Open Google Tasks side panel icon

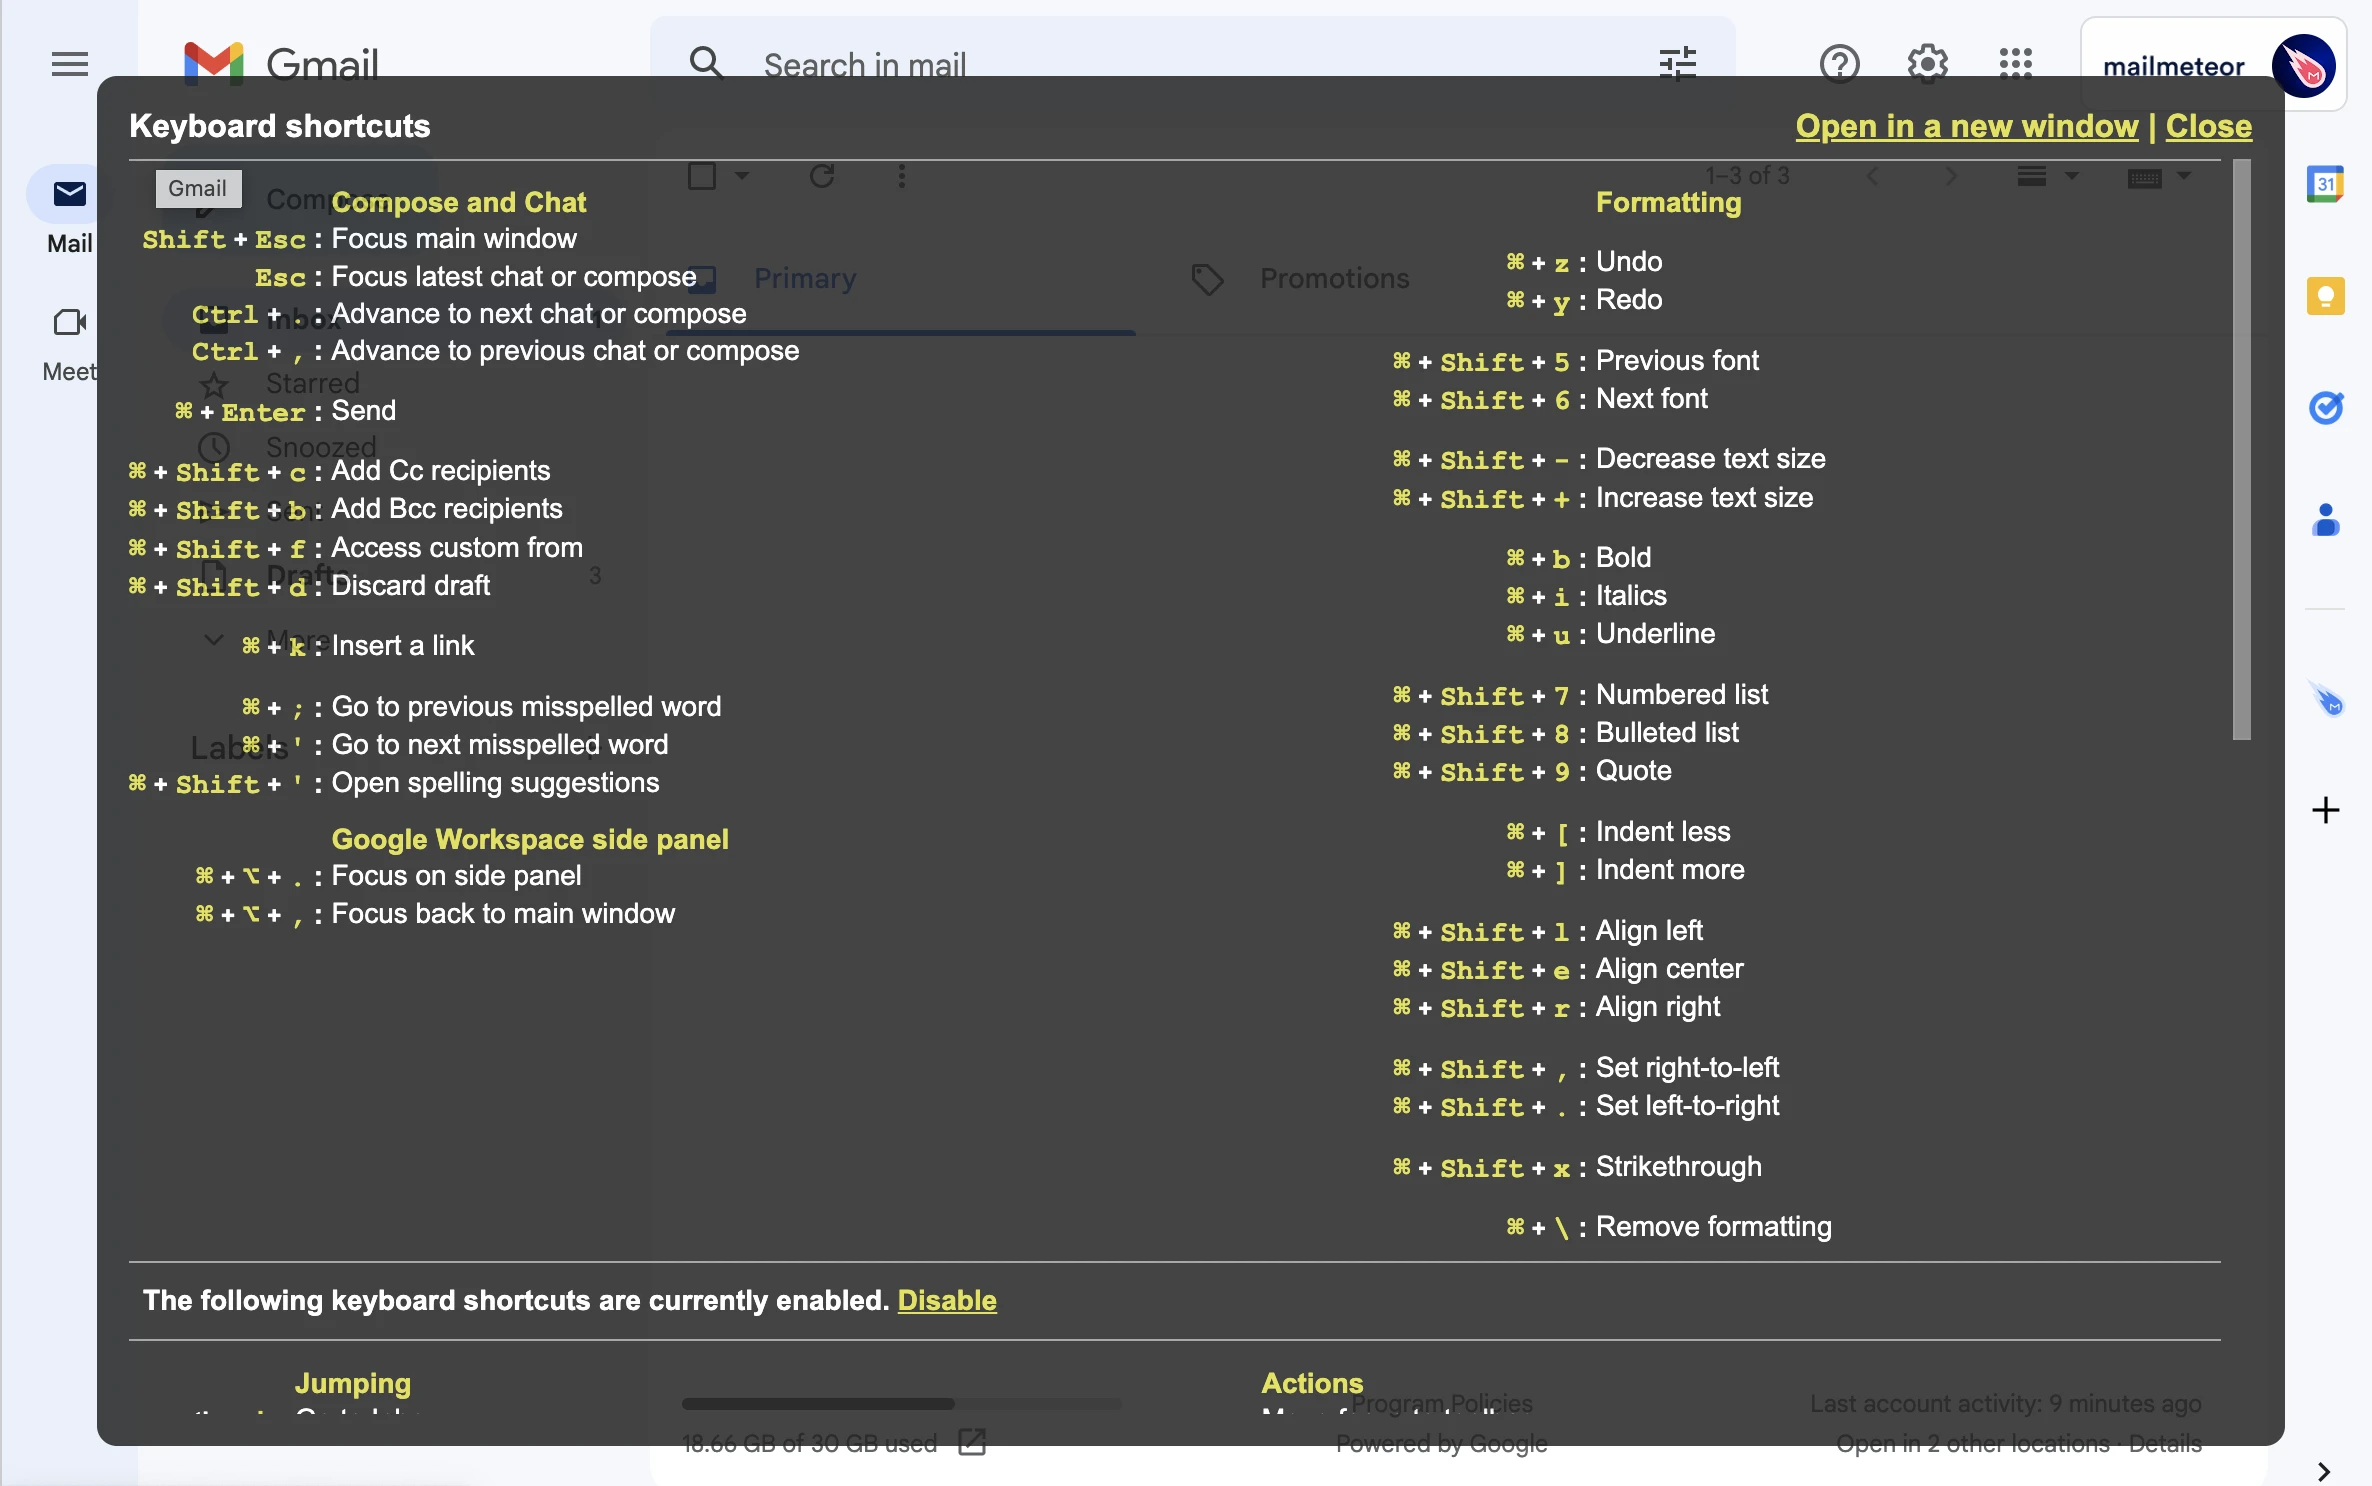pyautogui.click(x=2325, y=408)
